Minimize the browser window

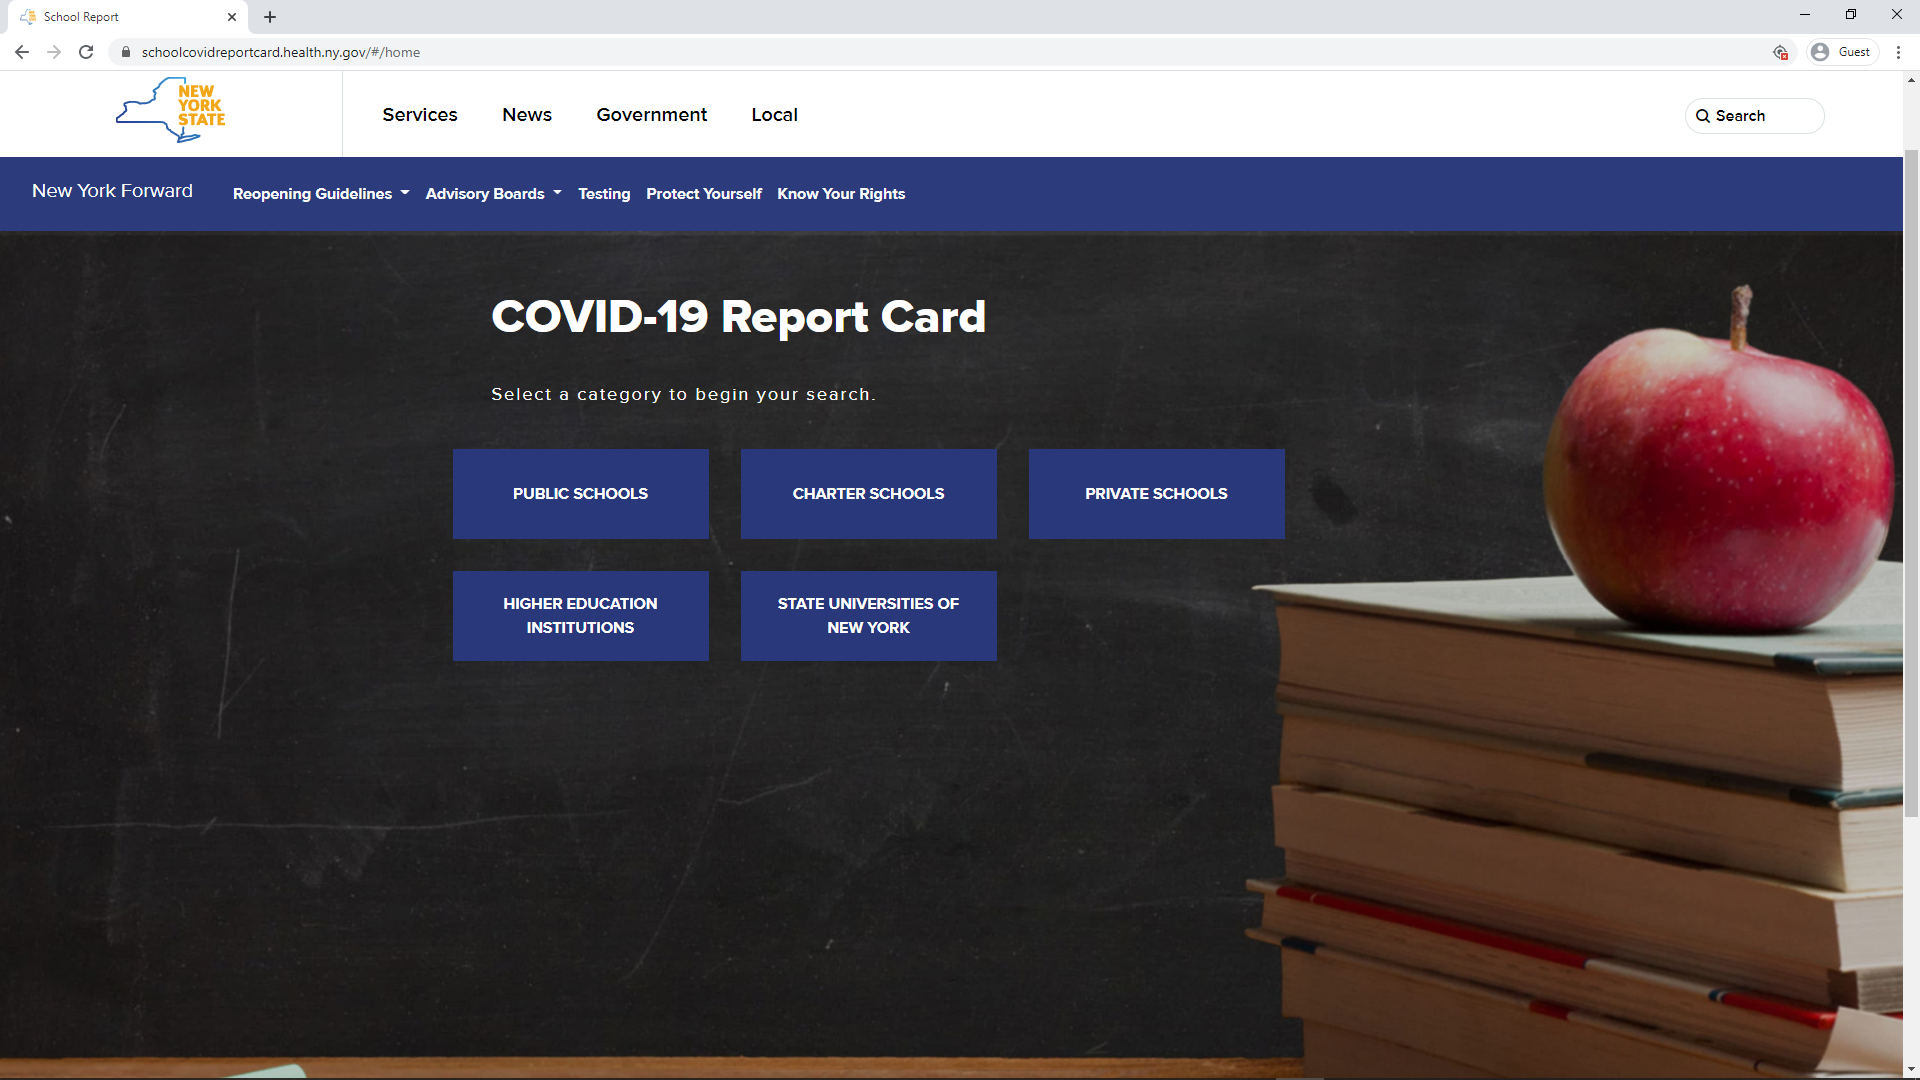1805,15
